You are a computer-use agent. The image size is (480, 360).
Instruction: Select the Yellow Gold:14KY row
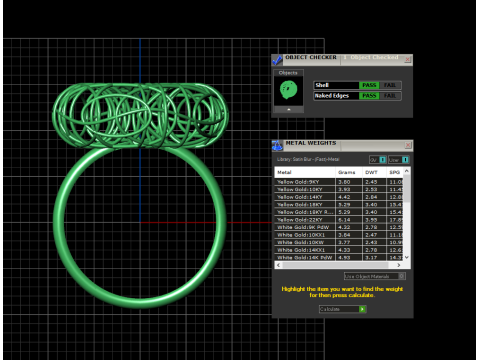click(339, 197)
